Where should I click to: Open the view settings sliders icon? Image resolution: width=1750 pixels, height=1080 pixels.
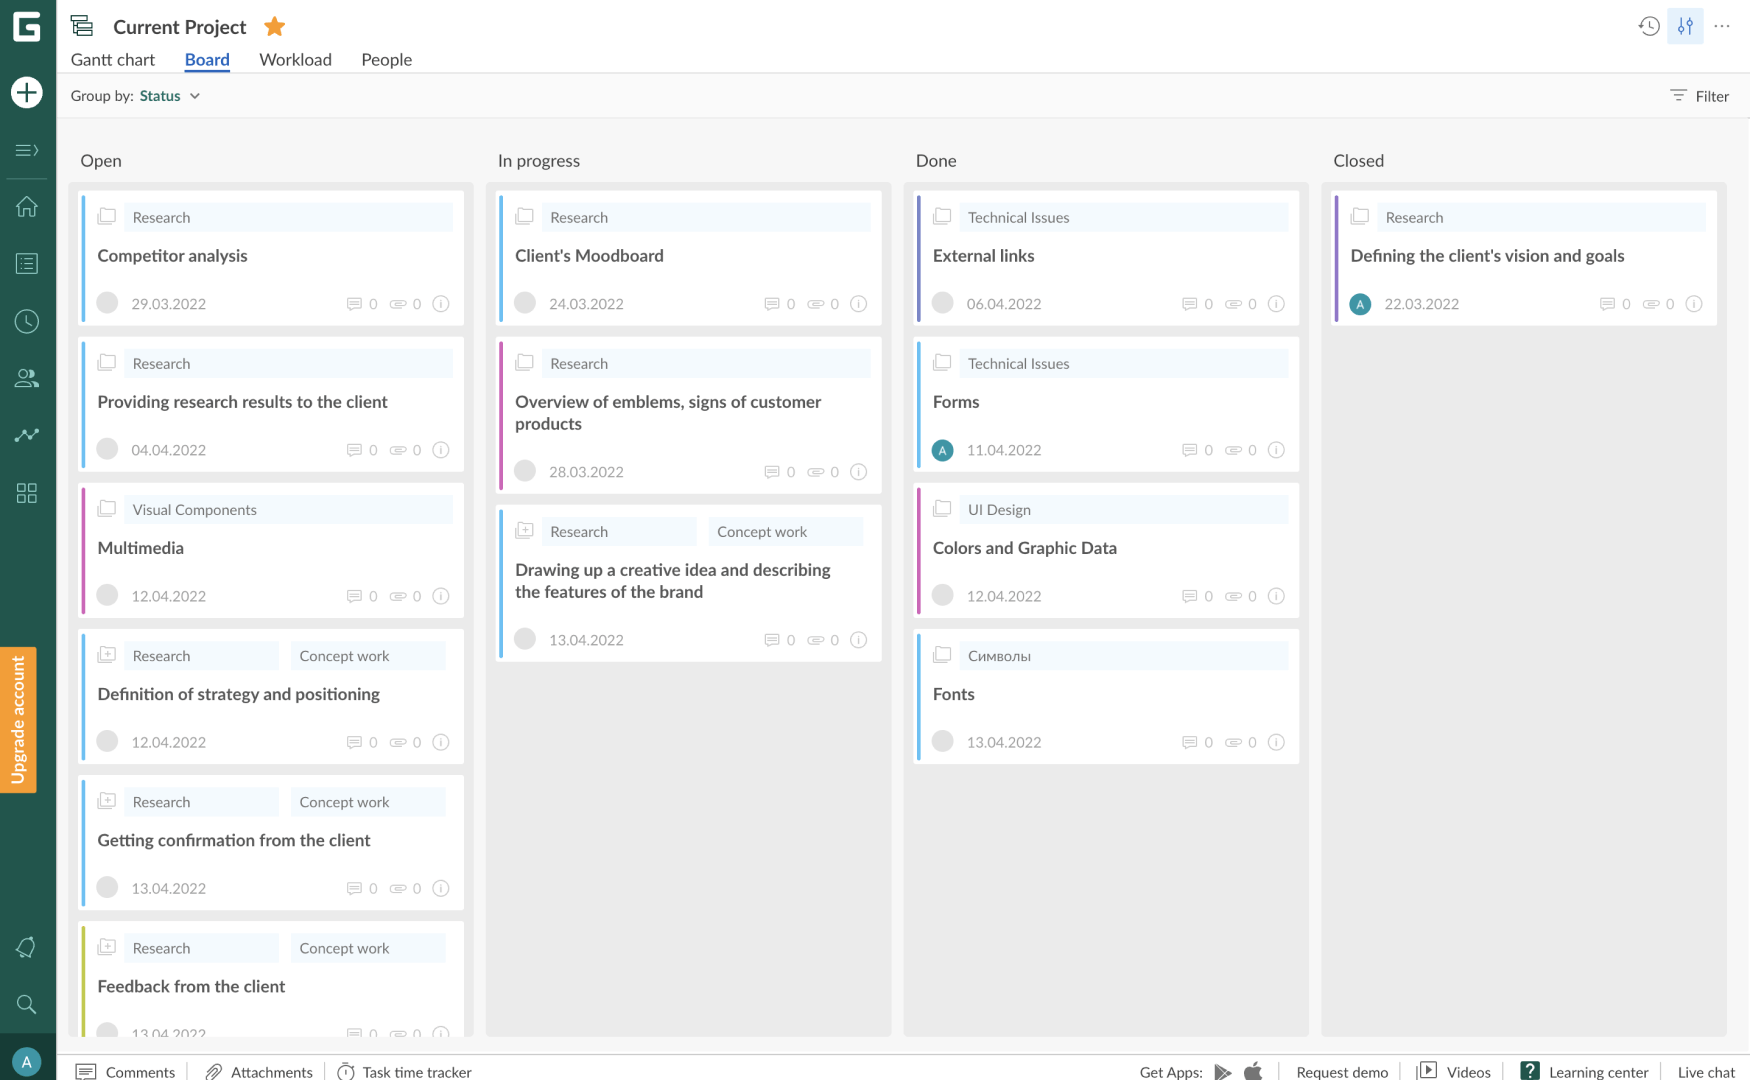coord(1686,26)
